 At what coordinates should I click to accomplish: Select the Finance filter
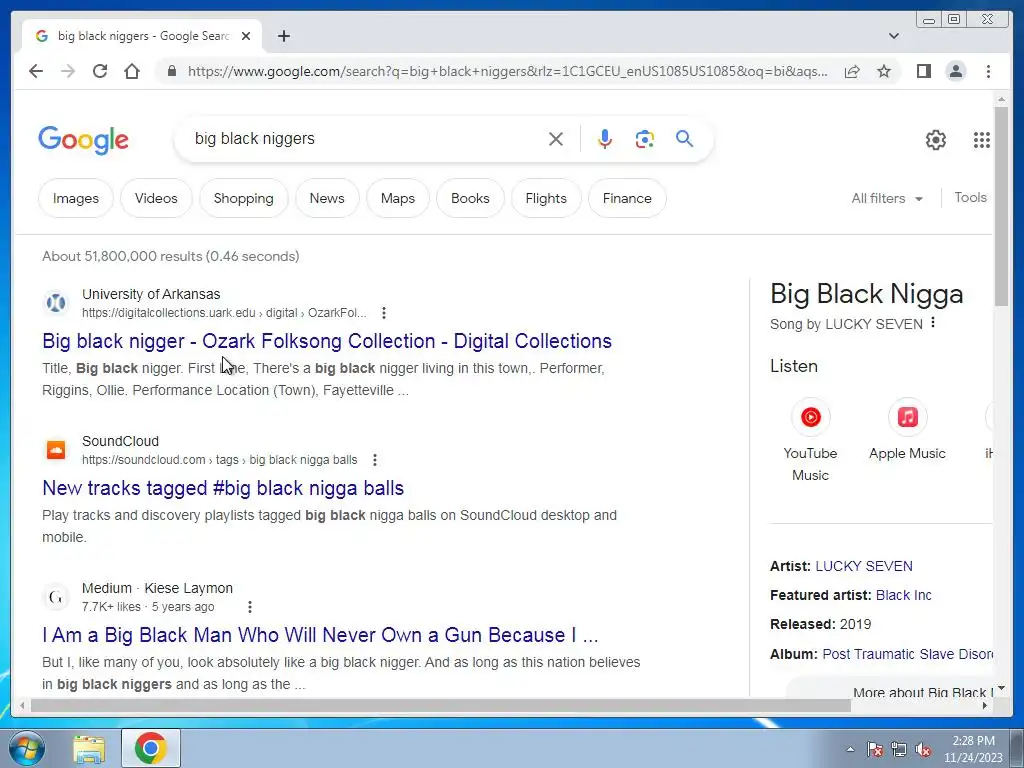click(627, 199)
